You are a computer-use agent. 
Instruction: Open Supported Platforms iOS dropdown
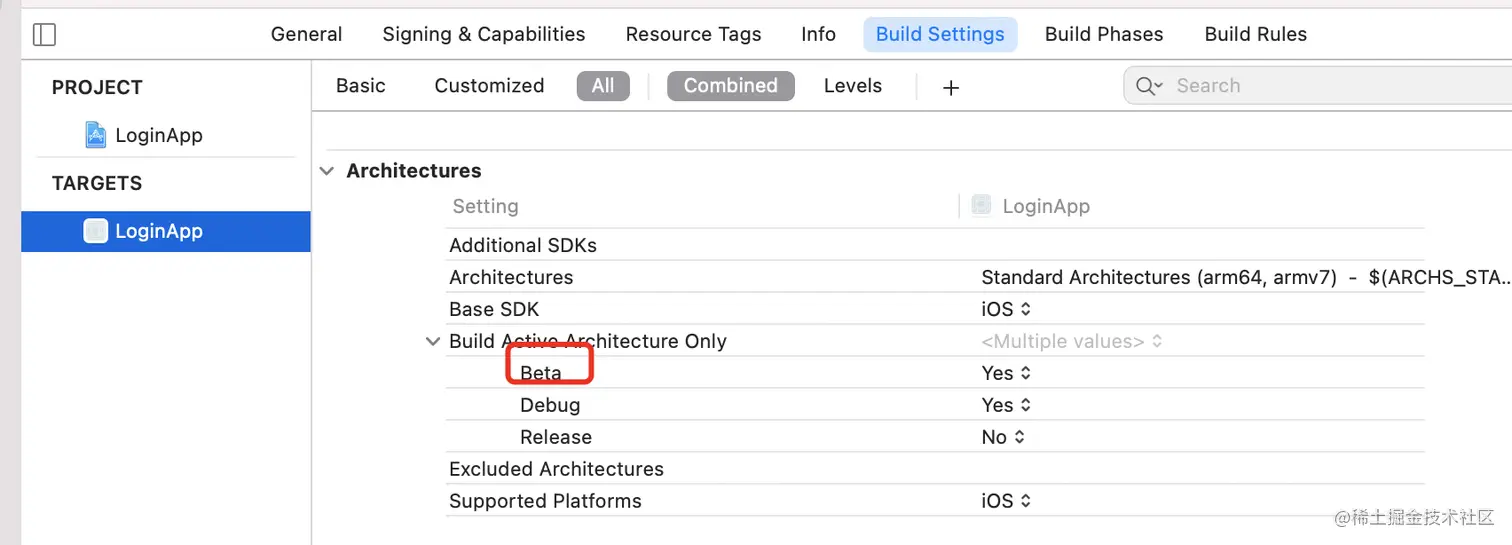pos(1006,501)
